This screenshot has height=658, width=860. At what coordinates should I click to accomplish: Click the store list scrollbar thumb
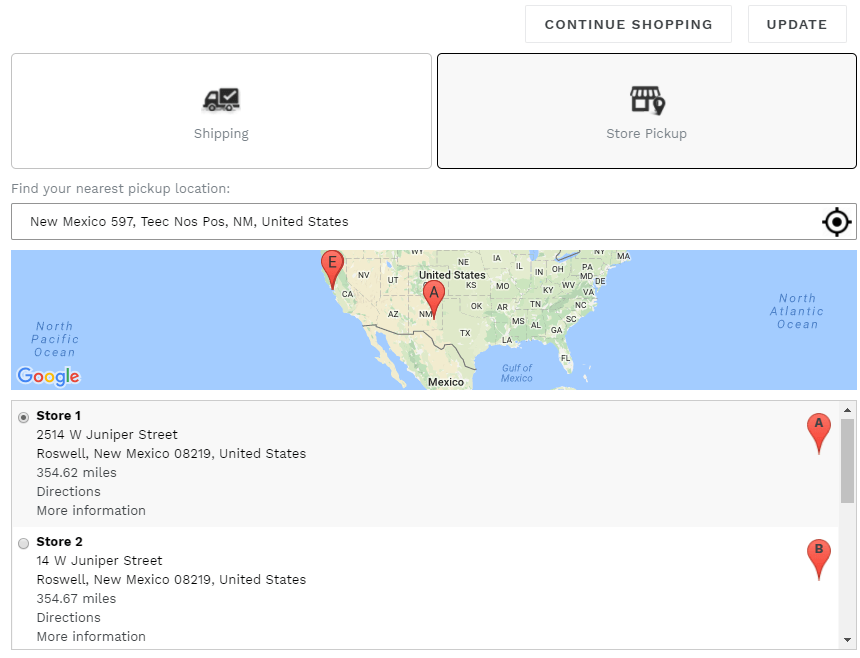pos(847,461)
